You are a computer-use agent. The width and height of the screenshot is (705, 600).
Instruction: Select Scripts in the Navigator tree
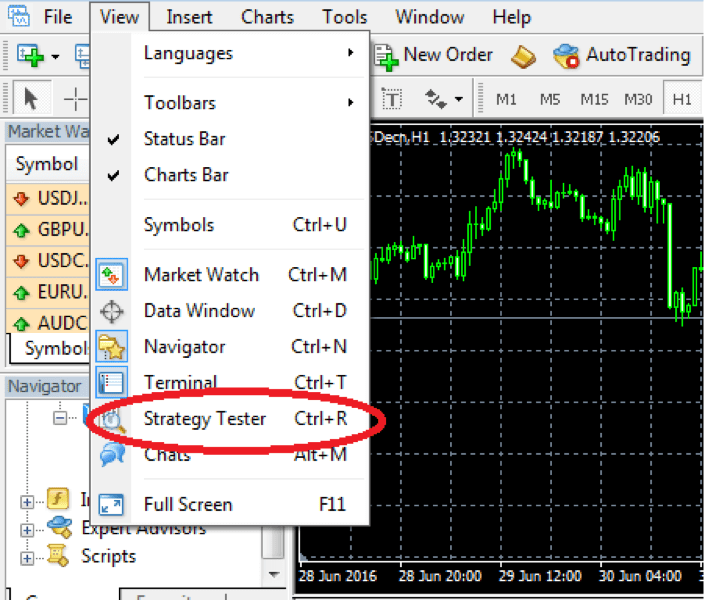(x=108, y=556)
